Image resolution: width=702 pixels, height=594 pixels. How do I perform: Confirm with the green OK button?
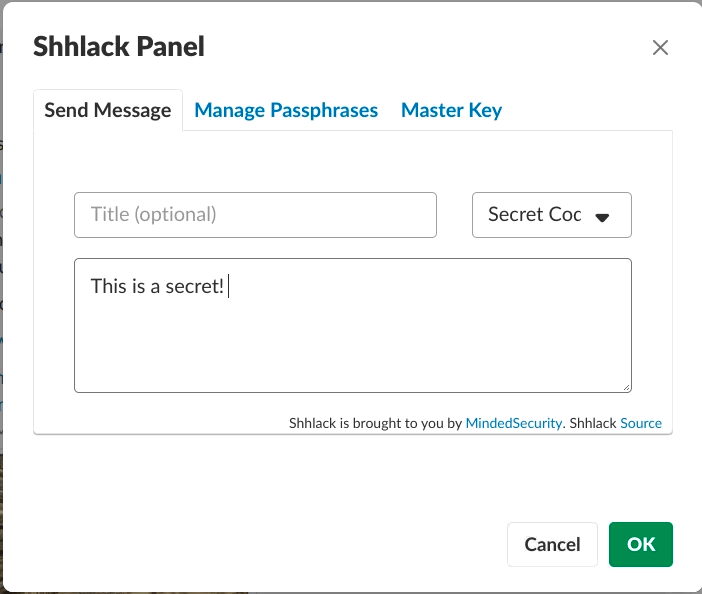(x=640, y=544)
